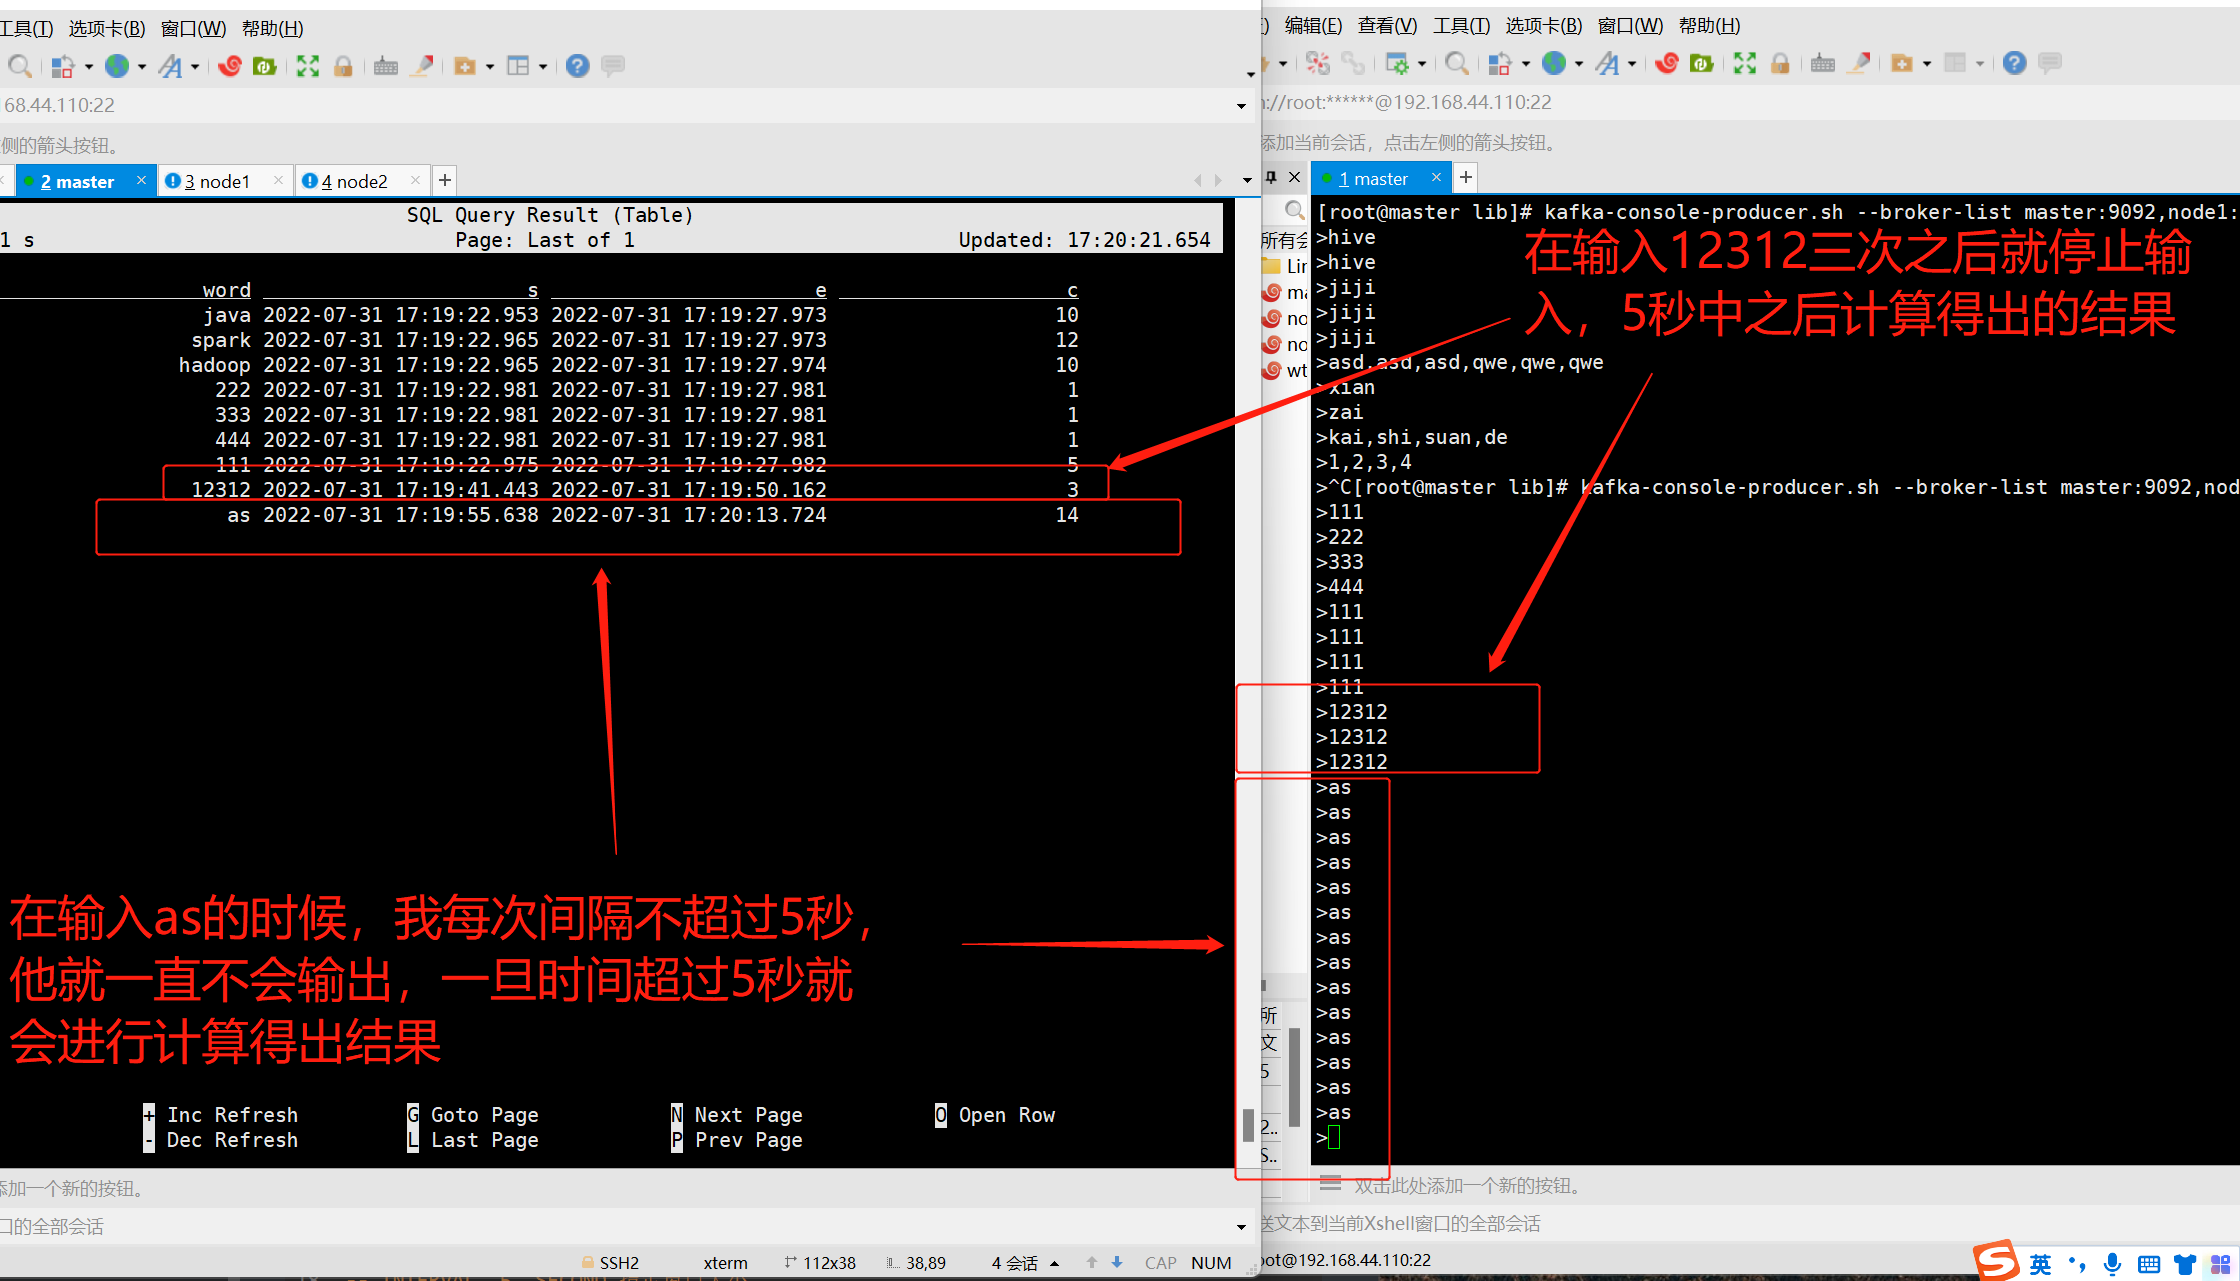
Task: Toggle pin on the session manager panel
Action: [1271, 177]
